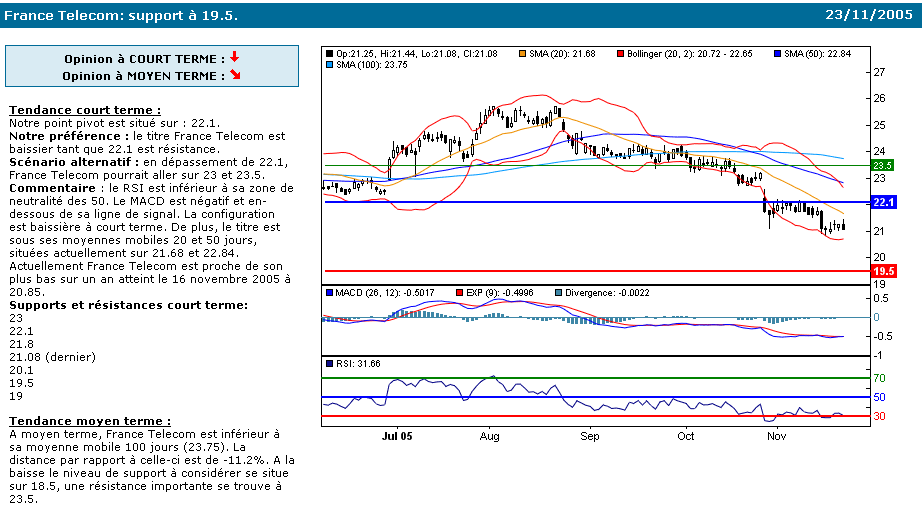Click the blue 22.1 pivot label

(883, 202)
